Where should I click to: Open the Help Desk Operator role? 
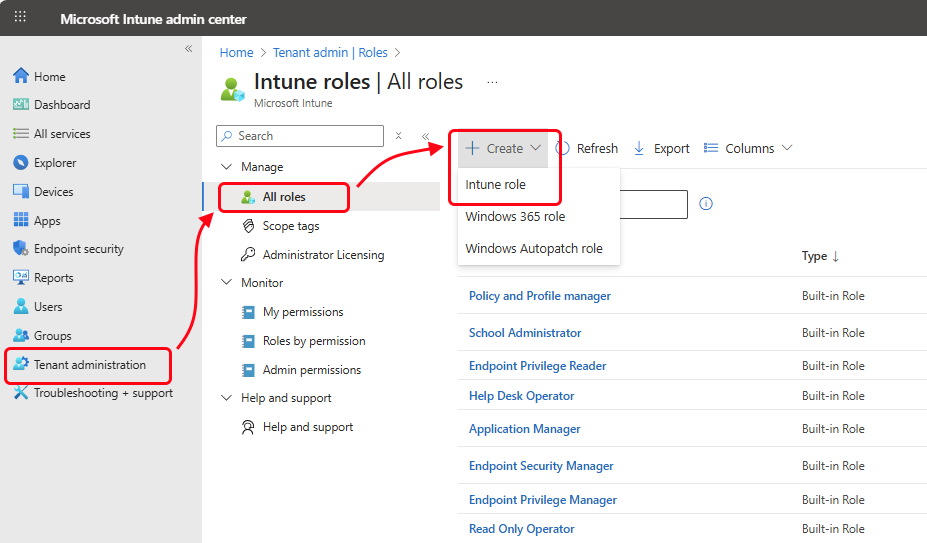coord(522,396)
